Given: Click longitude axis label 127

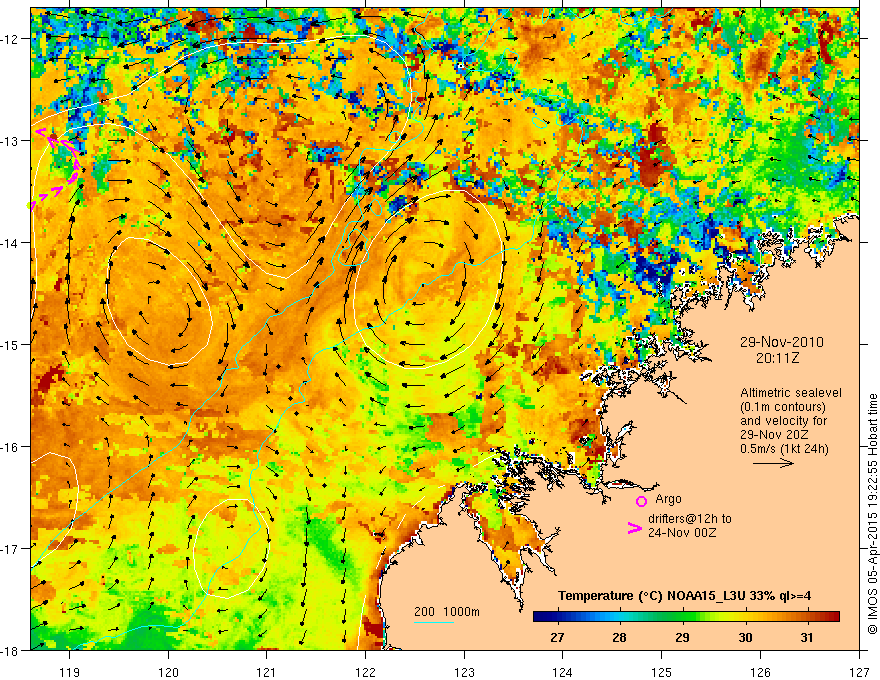Looking at the screenshot, I should 859,672.
